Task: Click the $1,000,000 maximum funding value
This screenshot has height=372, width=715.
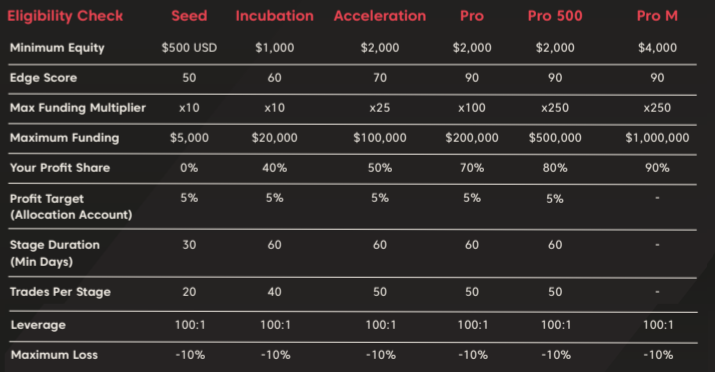Action: (657, 138)
